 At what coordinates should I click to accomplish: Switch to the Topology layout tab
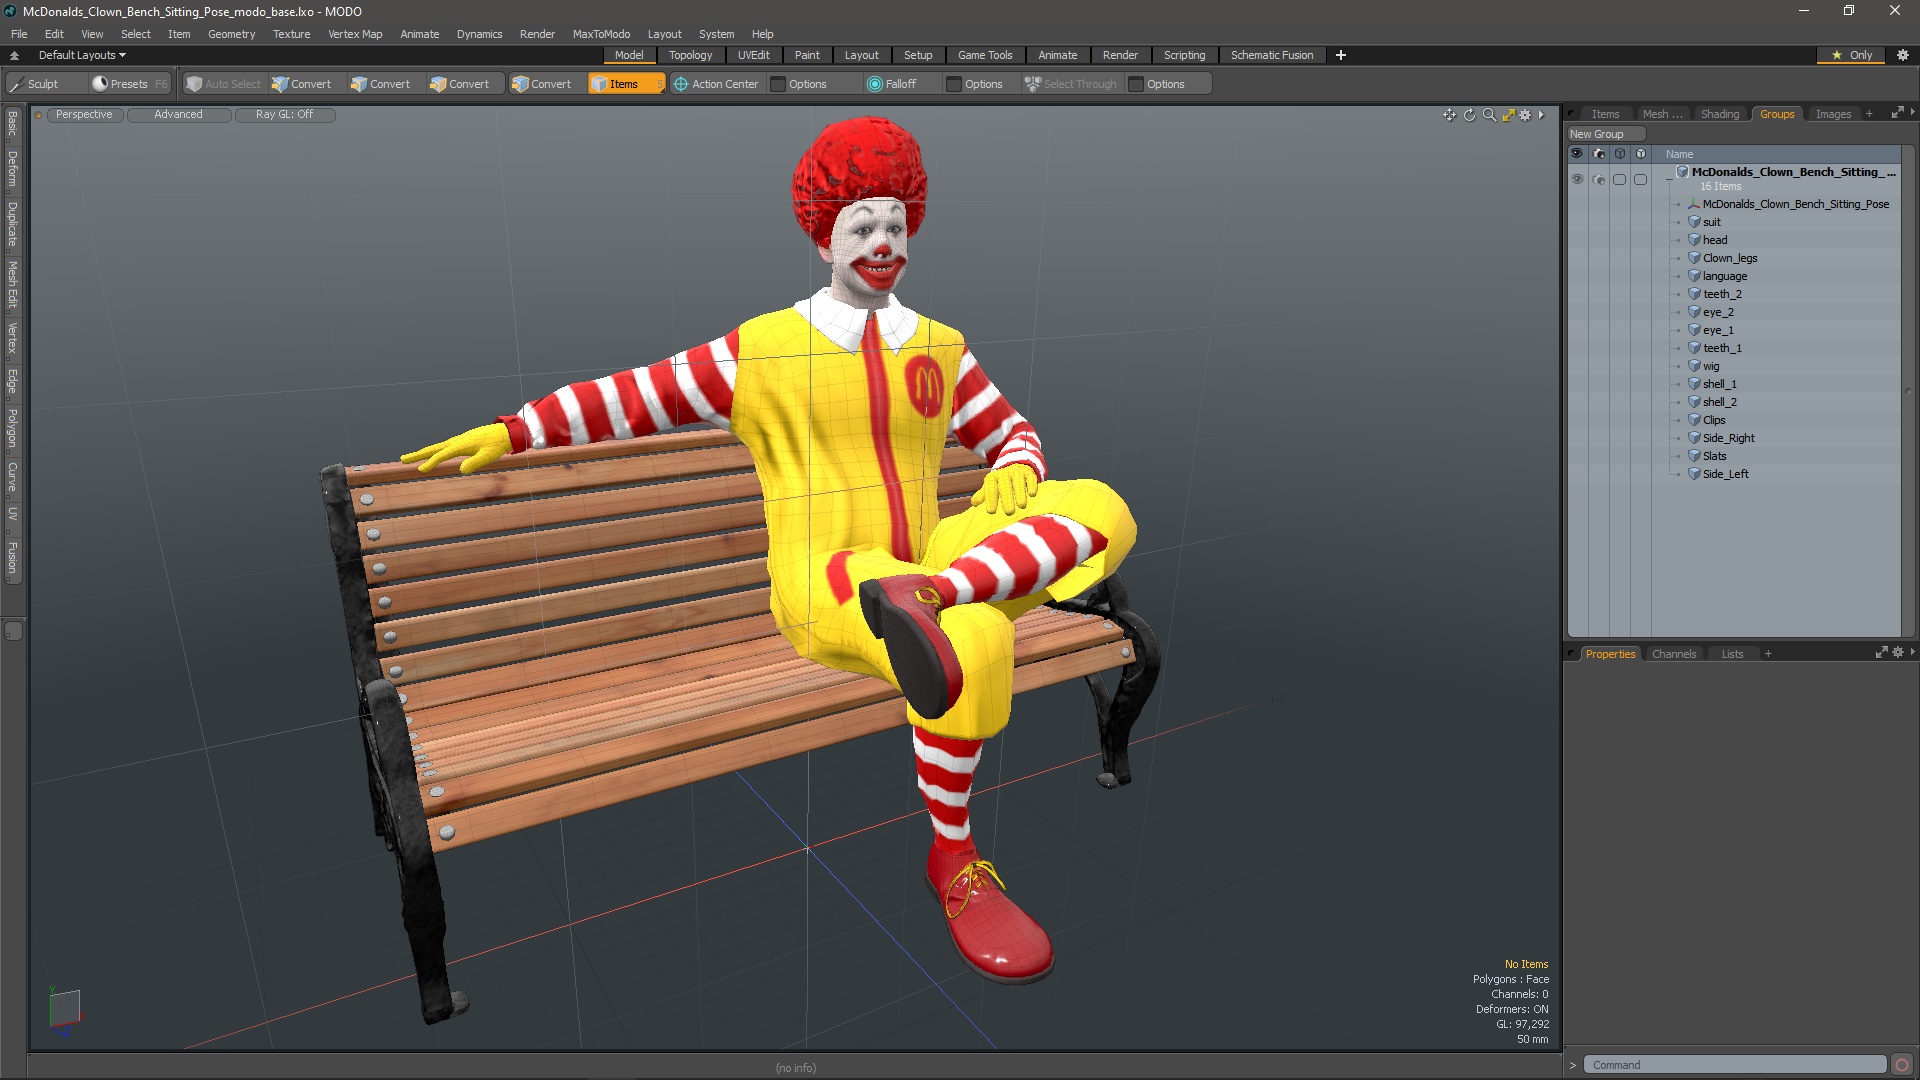pyautogui.click(x=690, y=55)
